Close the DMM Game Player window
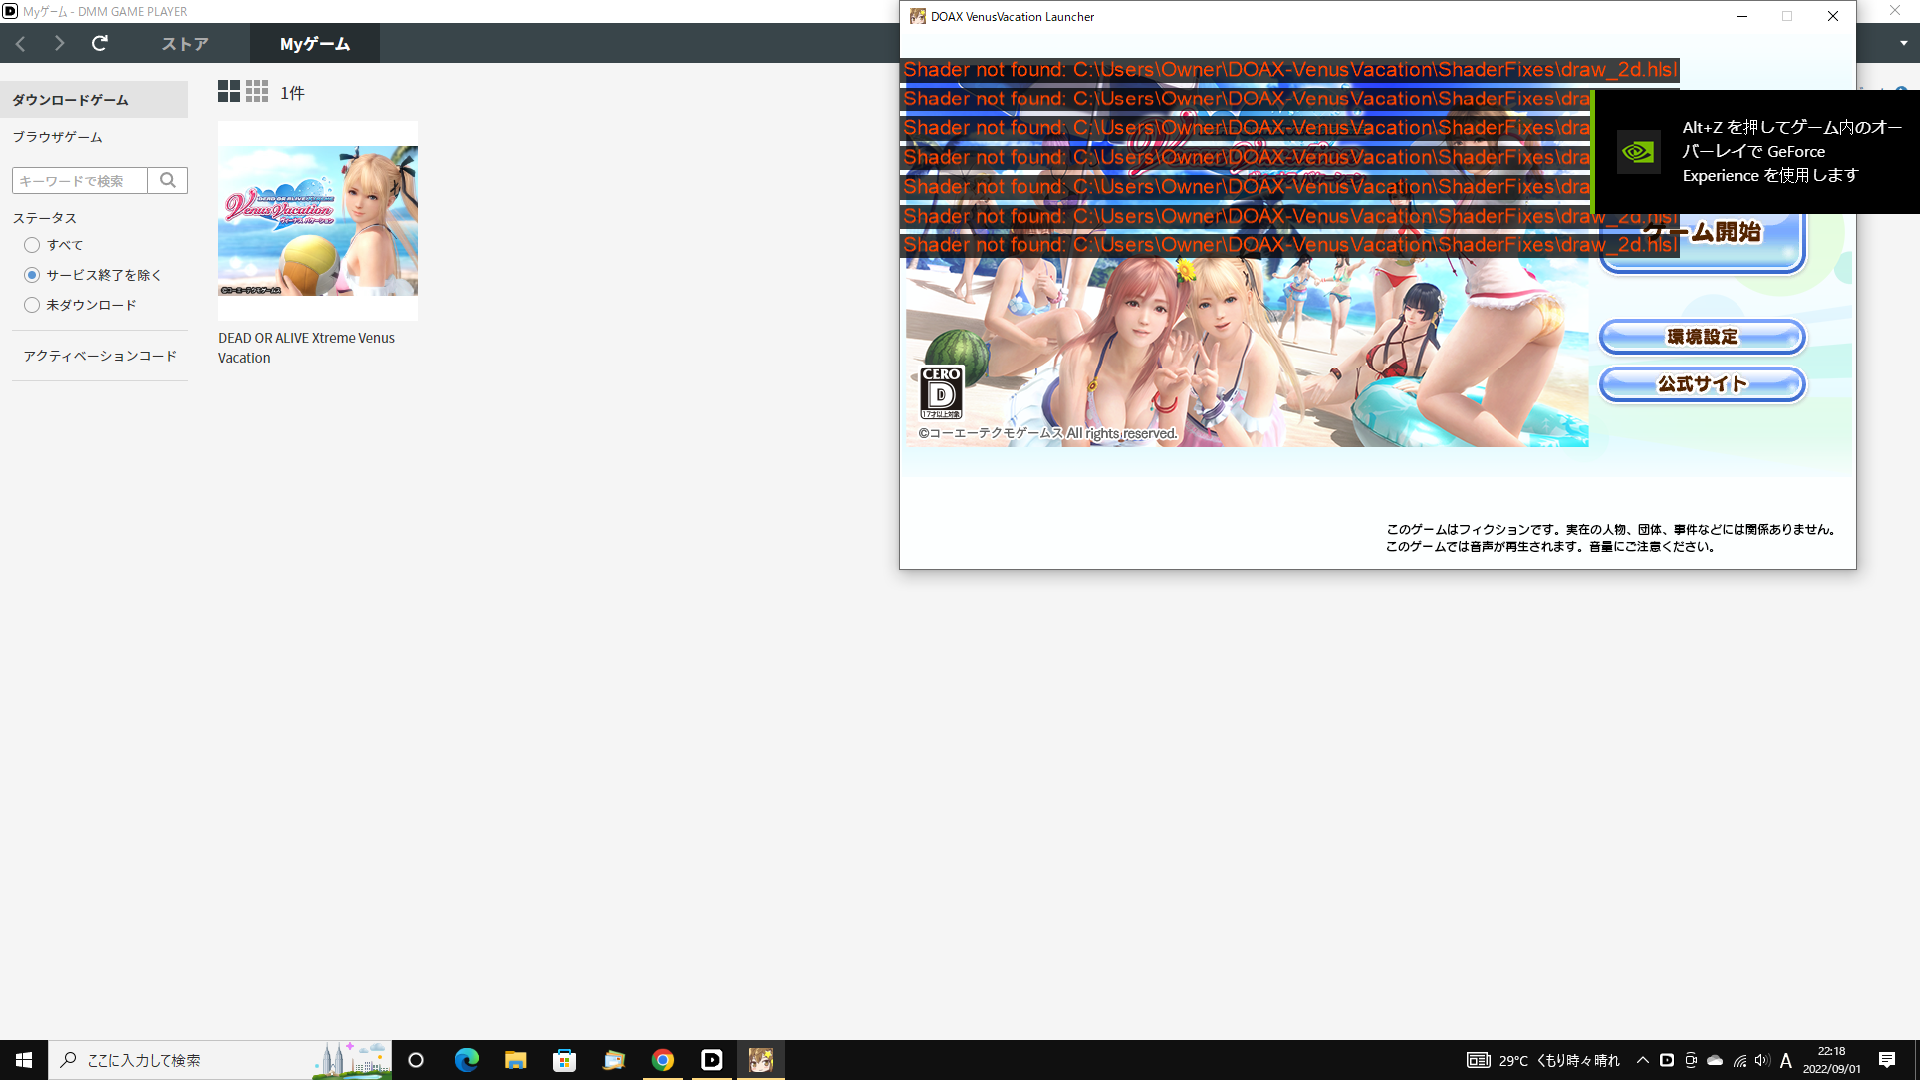 tap(1895, 11)
